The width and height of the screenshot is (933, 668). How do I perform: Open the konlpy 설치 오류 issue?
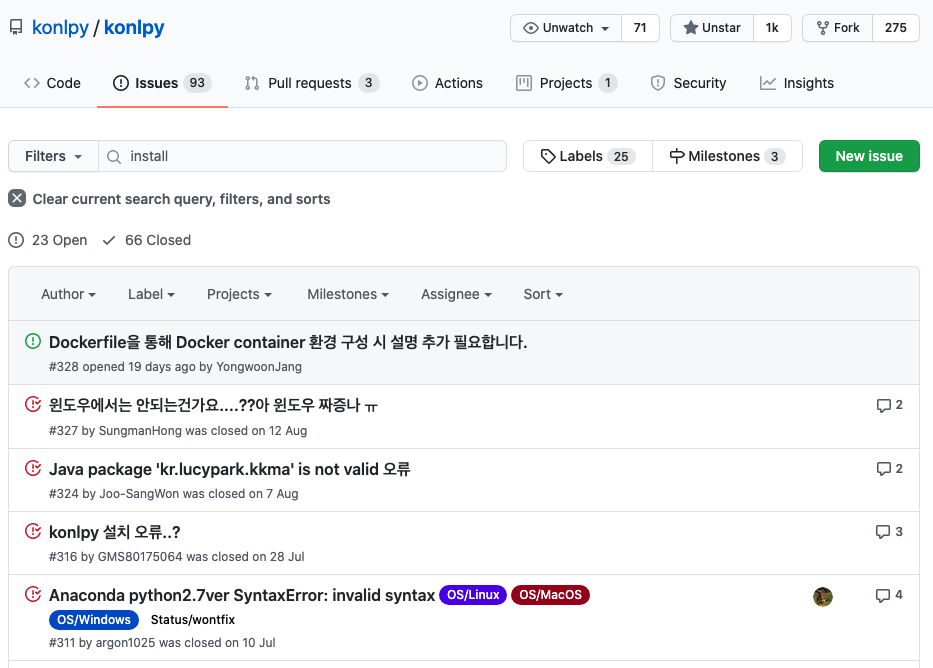click(114, 532)
